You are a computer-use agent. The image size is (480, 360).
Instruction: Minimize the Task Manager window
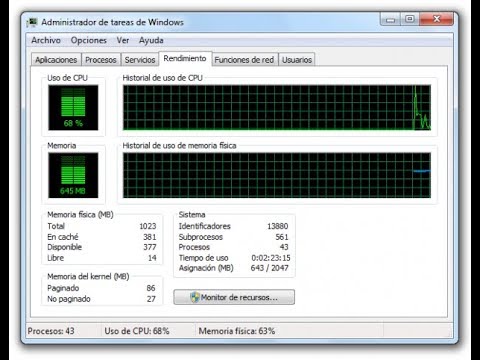click(390, 20)
